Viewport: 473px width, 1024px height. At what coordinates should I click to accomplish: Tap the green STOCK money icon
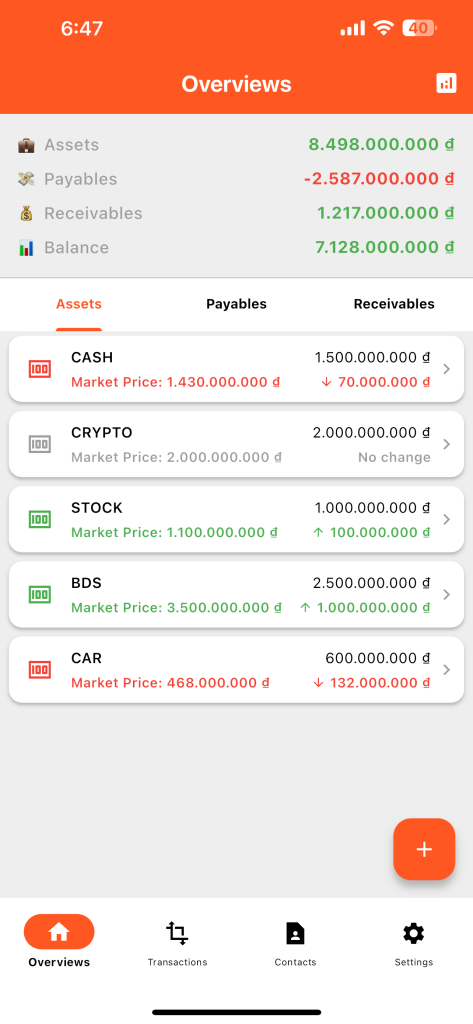click(40, 519)
